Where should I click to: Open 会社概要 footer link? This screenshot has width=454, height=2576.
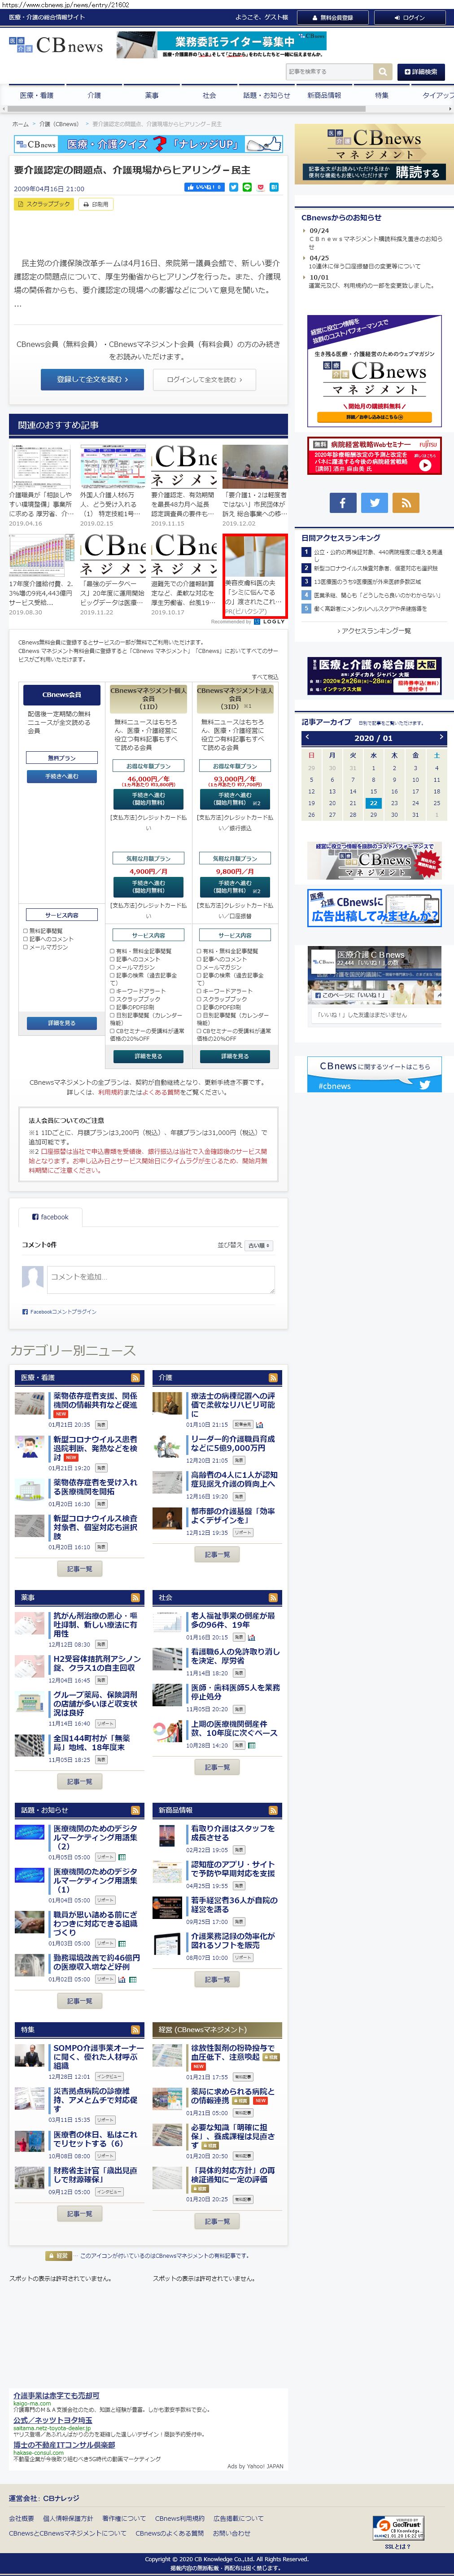(x=21, y=2519)
